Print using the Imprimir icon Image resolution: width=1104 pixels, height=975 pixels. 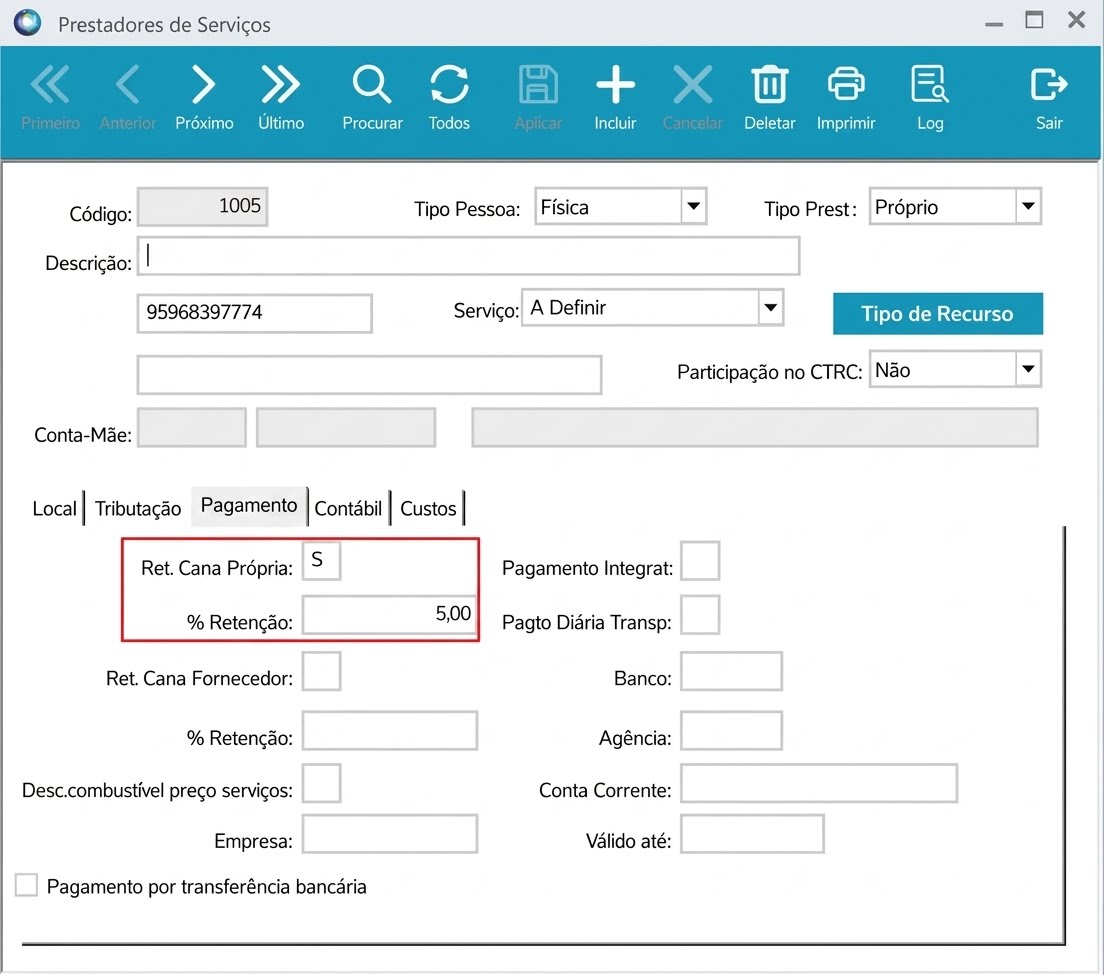point(846,97)
